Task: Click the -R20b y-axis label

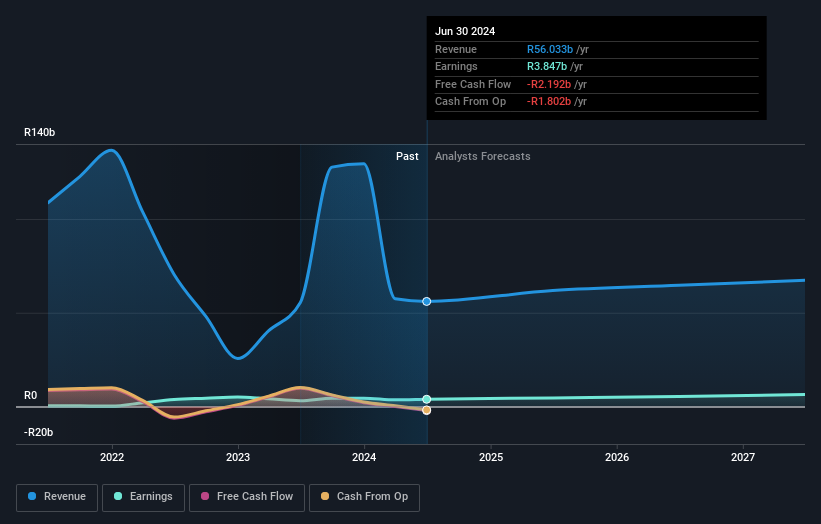Action: 38,432
